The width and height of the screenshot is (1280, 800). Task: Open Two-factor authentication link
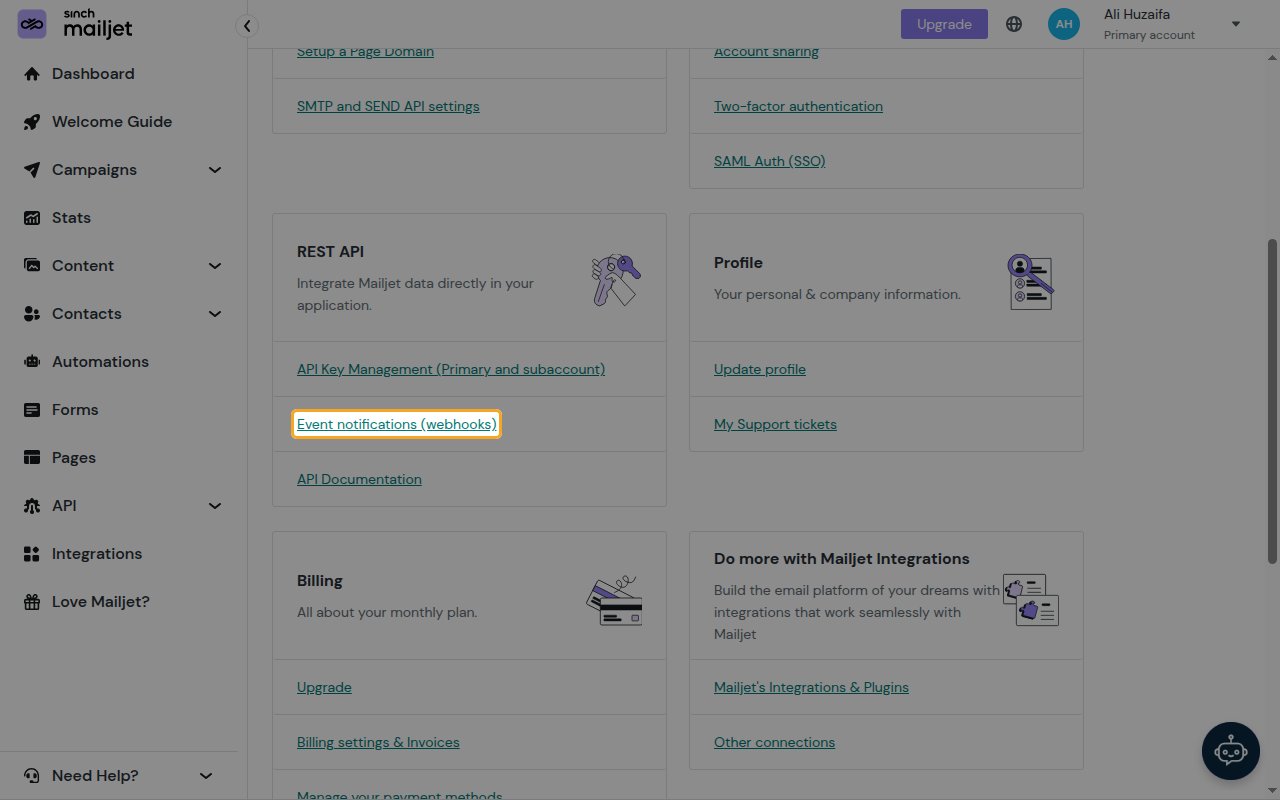(798, 106)
